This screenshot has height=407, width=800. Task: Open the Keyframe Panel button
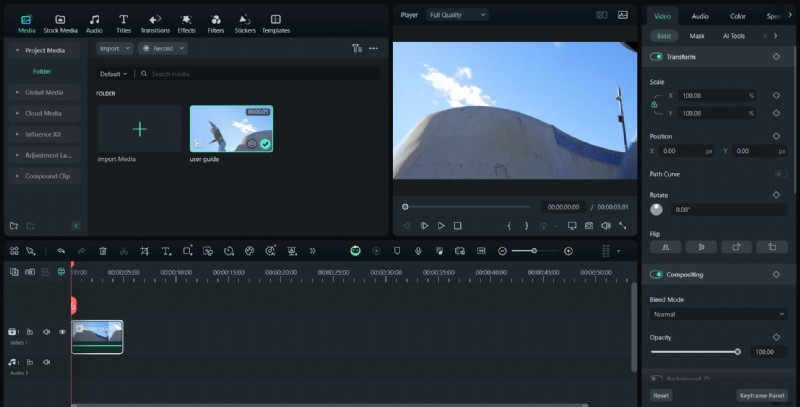click(x=762, y=395)
